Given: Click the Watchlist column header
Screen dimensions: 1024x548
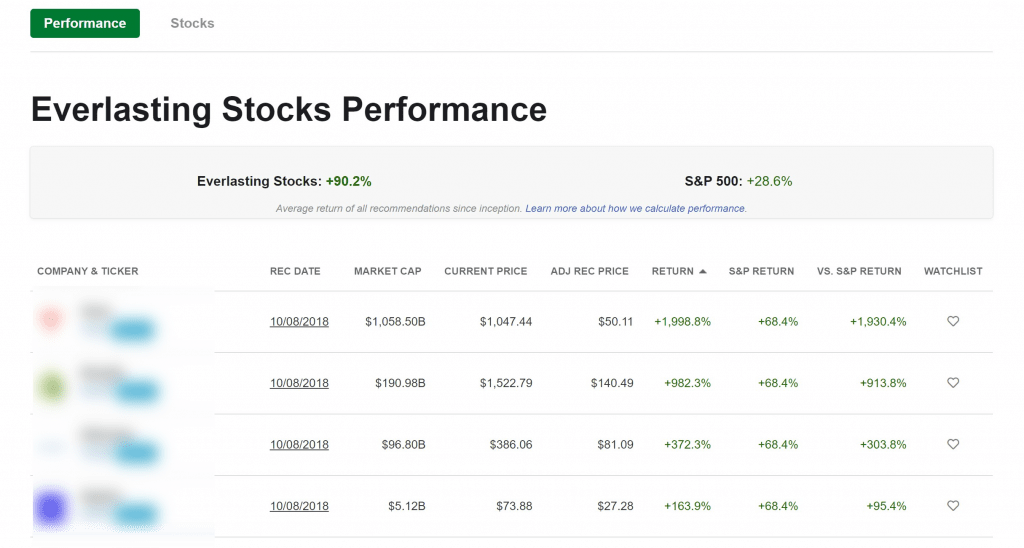Looking at the screenshot, I should pyautogui.click(x=953, y=271).
